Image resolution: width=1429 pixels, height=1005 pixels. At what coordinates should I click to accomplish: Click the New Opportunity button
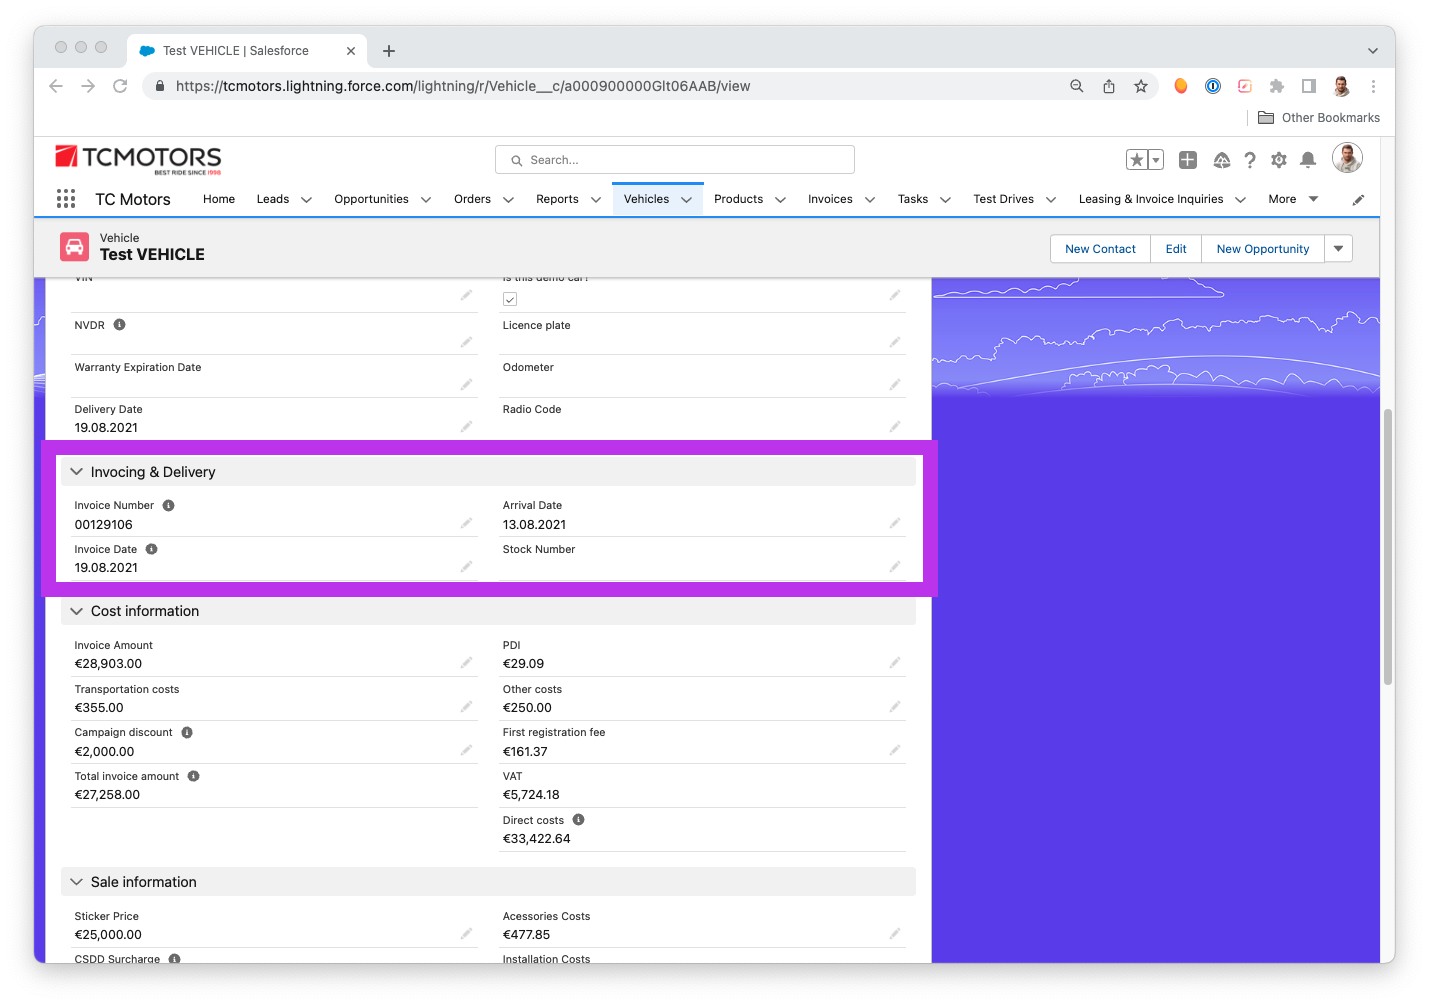[x=1263, y=249]
